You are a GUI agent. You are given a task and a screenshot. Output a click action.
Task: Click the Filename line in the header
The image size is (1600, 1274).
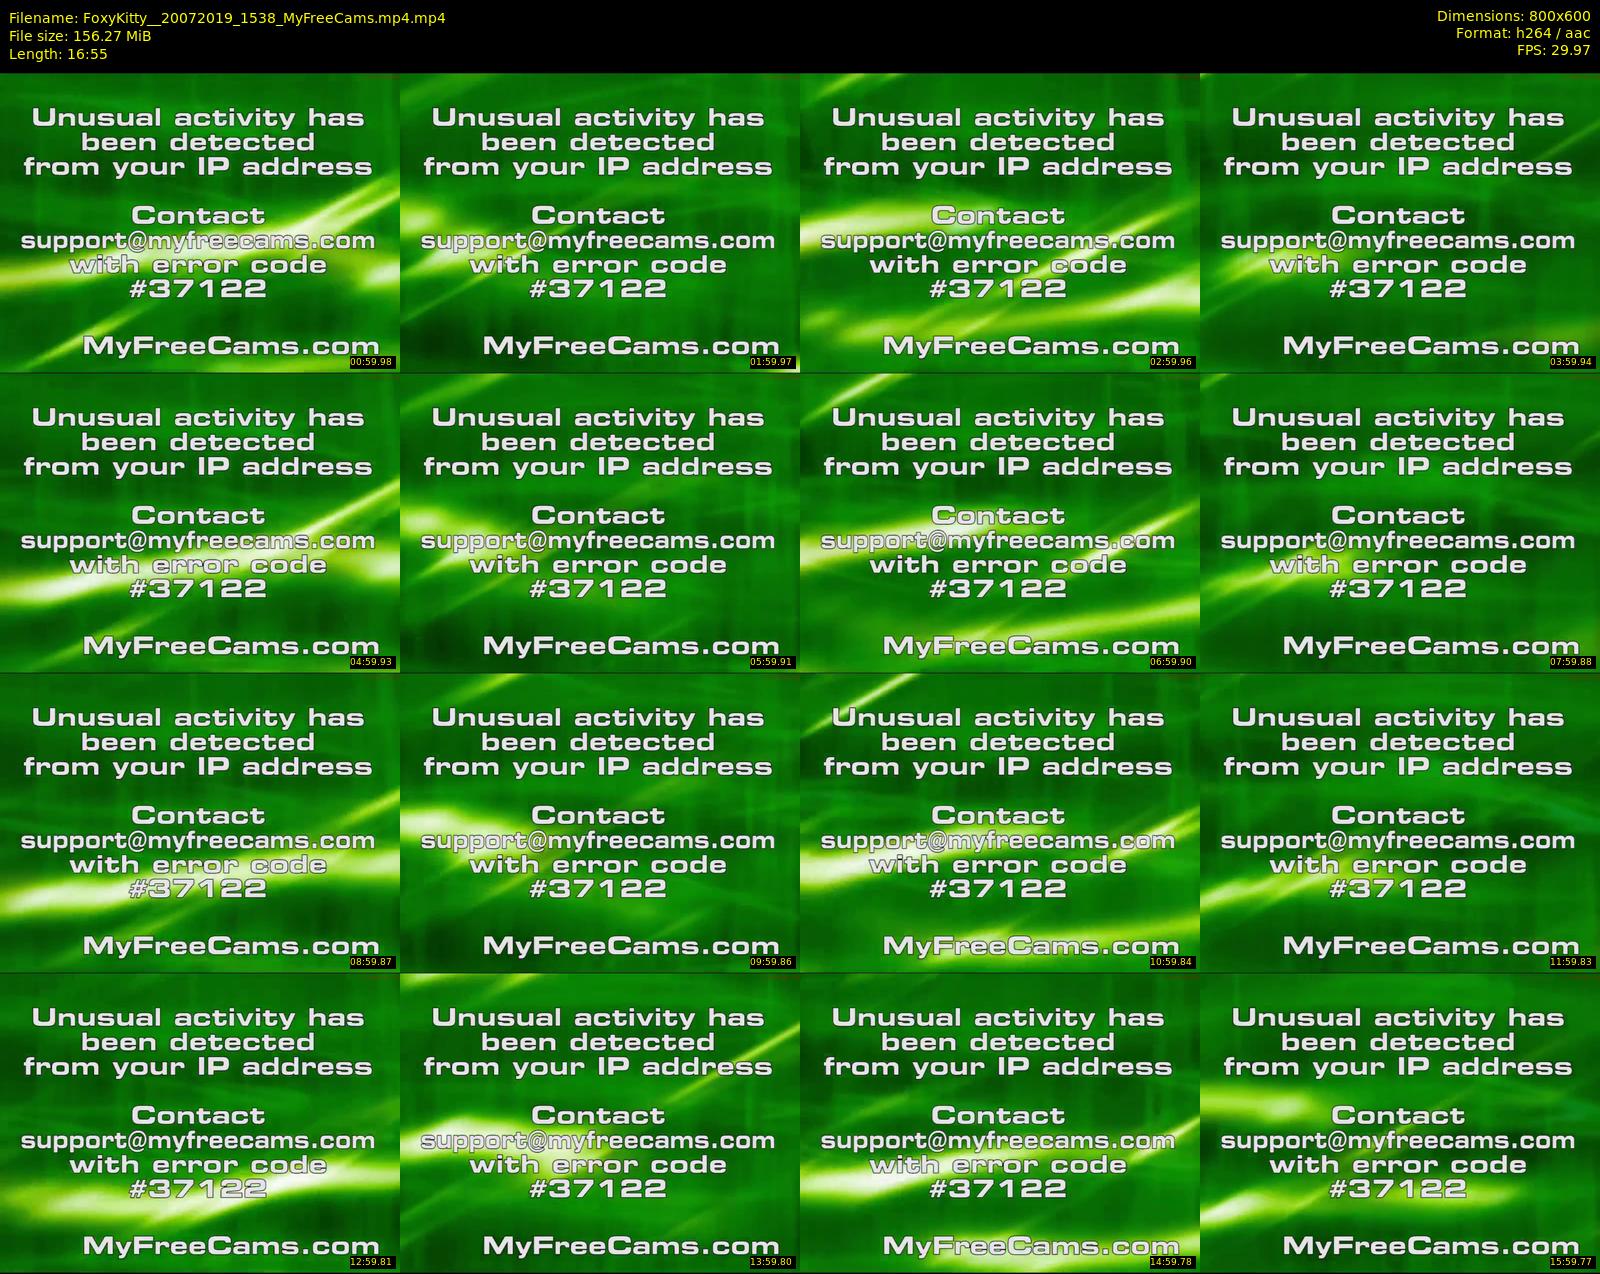coord(227,18)
